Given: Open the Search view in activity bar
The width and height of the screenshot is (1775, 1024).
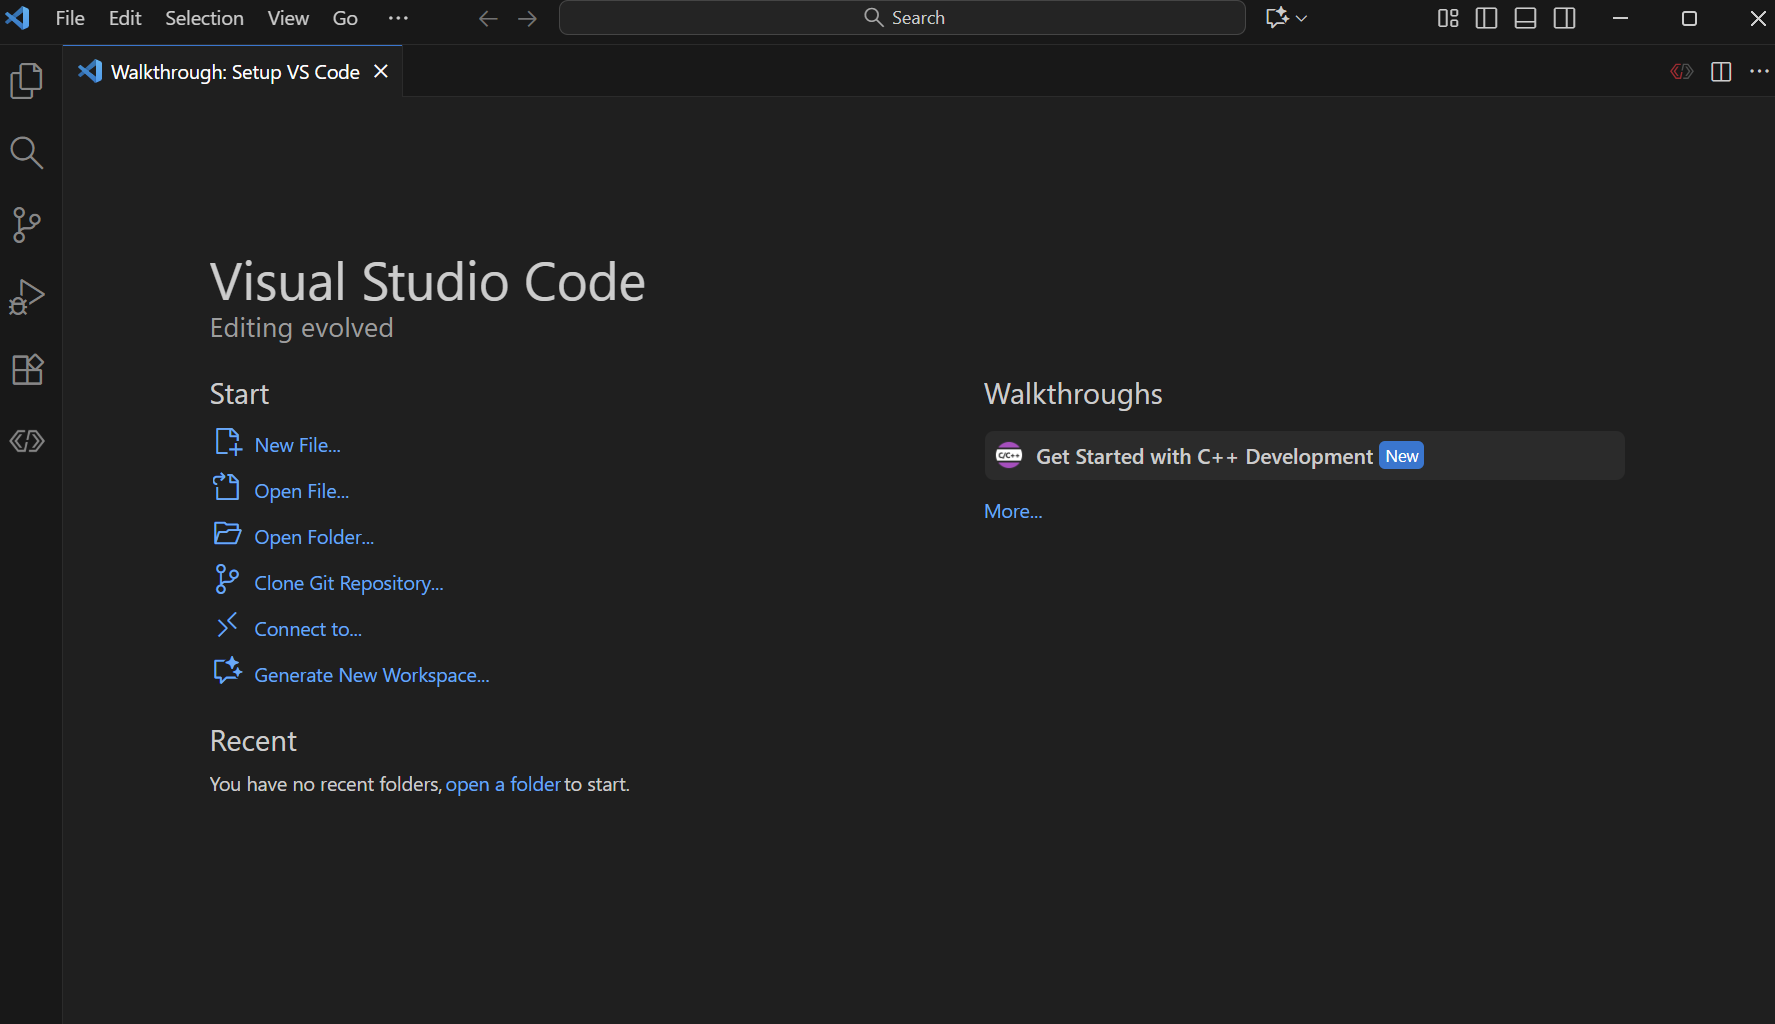Looking at the screenshot, I should pyautogui.click(x=27, y=153).
